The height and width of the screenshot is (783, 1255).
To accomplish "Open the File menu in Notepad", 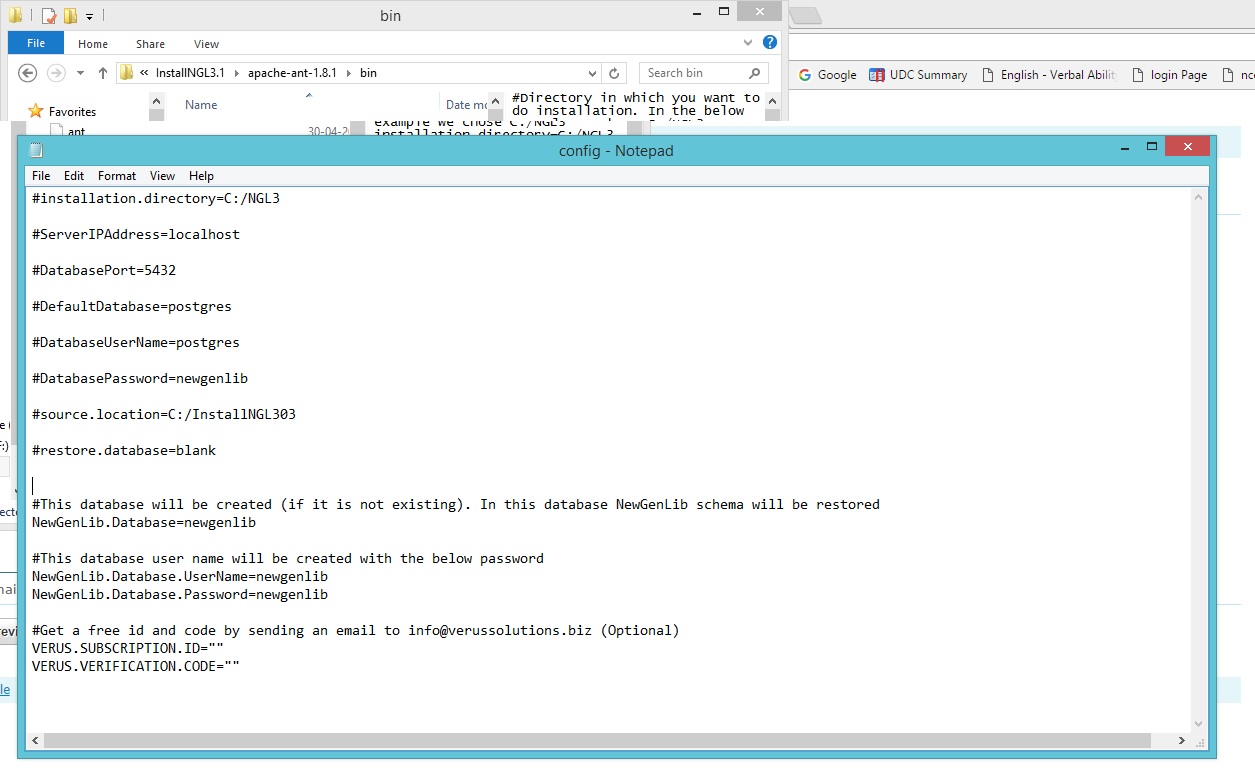I will [41, 176].
